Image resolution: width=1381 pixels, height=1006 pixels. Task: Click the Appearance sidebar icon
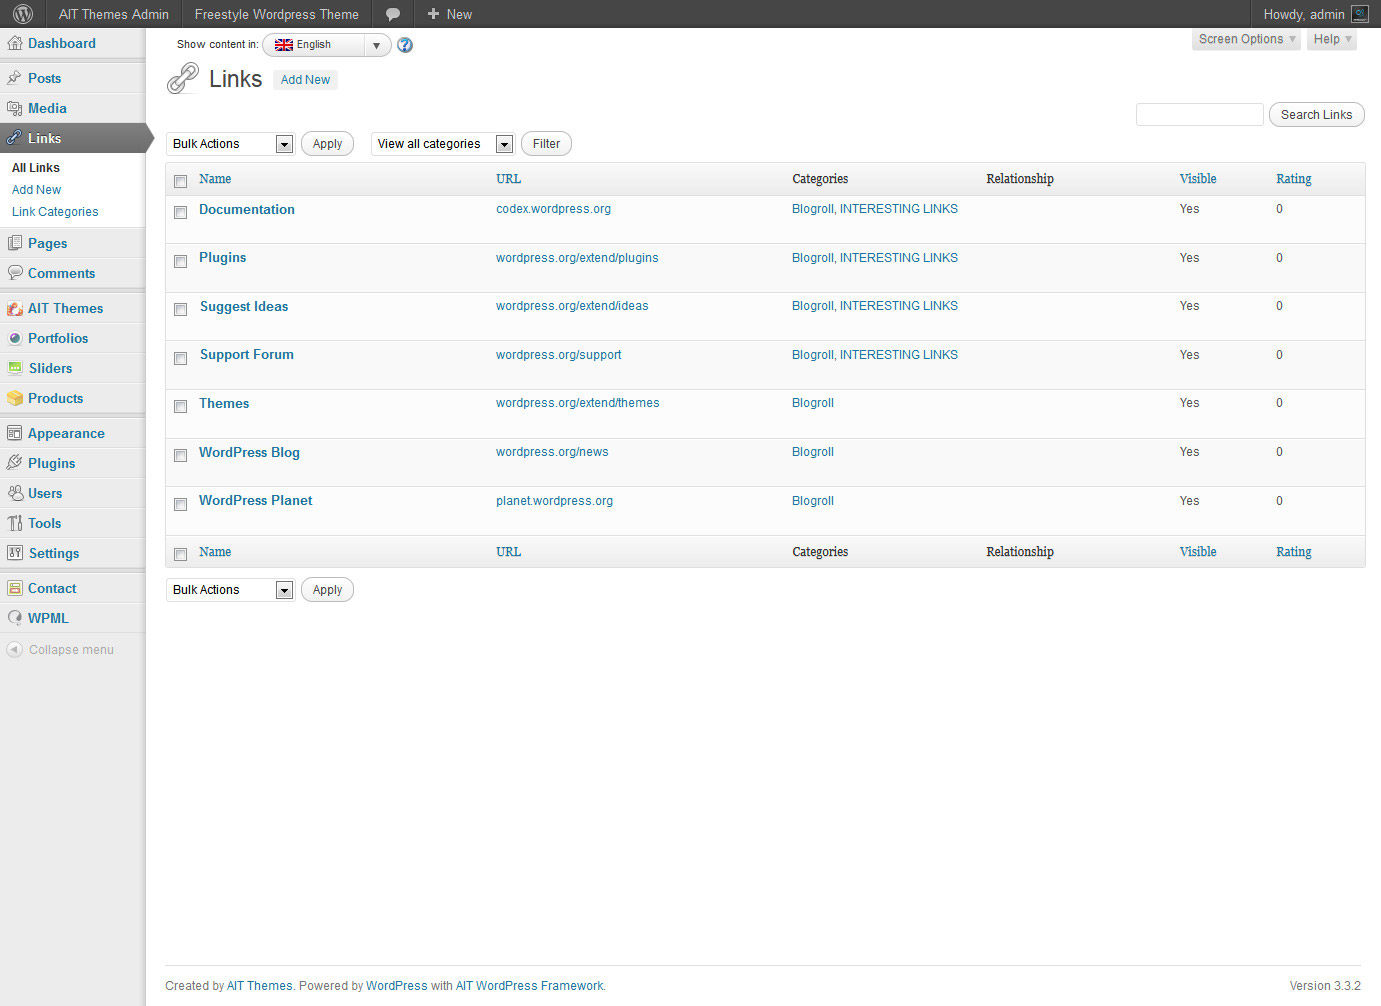(x=15, y=433)
